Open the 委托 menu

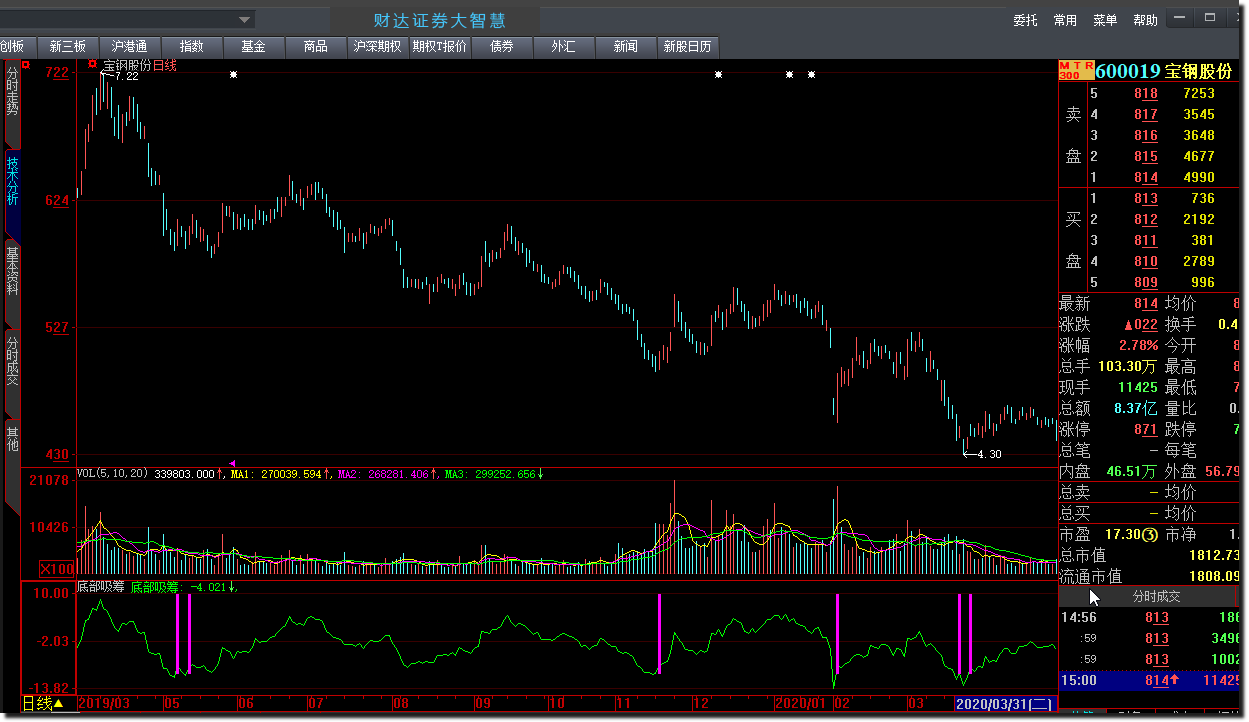point(1025,20)
